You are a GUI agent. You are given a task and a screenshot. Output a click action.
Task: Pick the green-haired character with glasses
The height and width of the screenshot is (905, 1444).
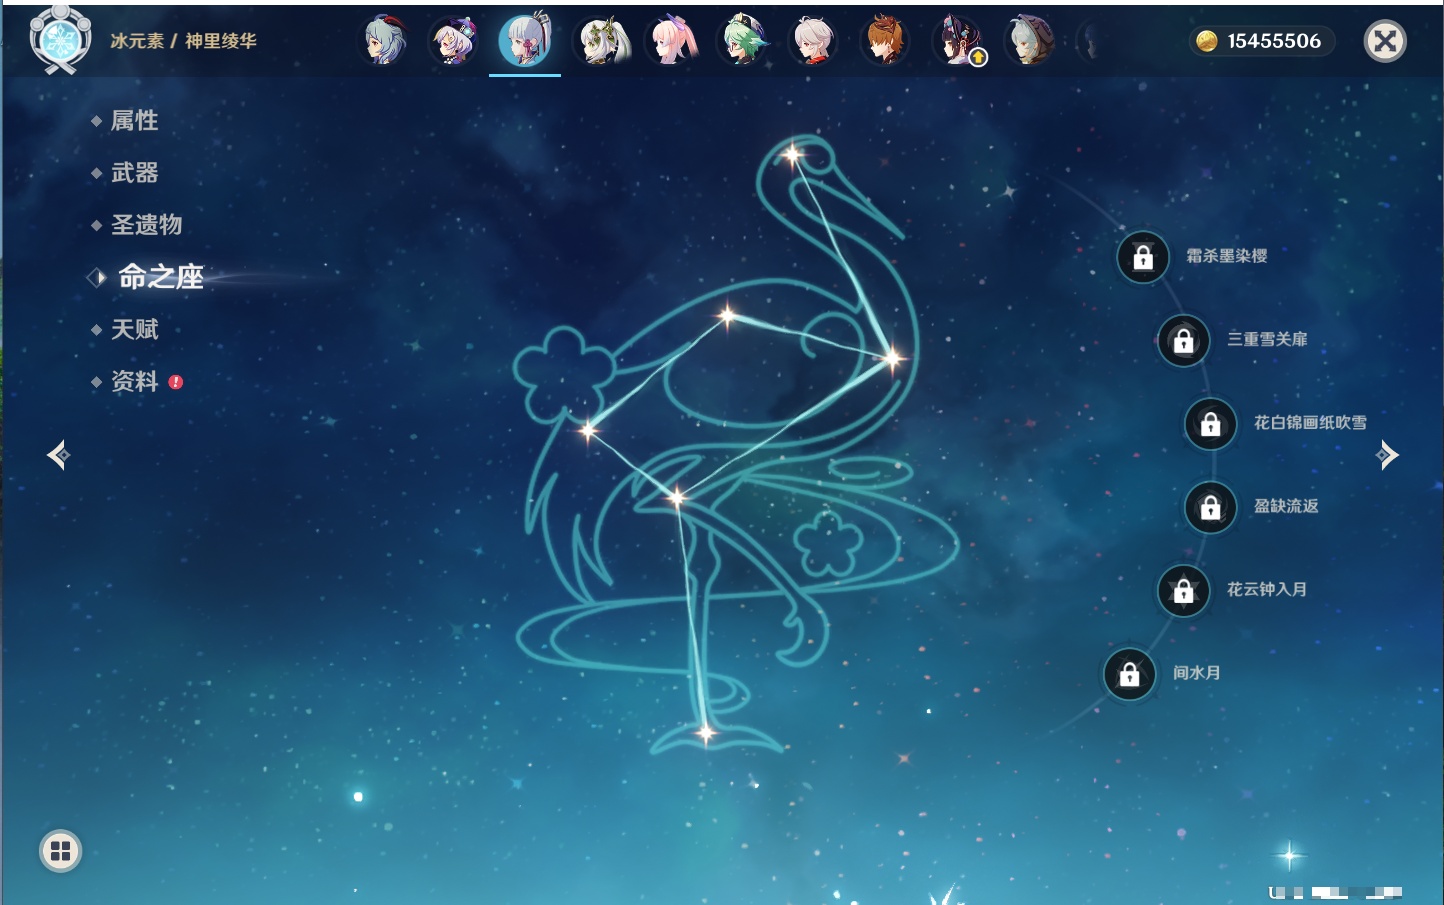coord(743,42)
